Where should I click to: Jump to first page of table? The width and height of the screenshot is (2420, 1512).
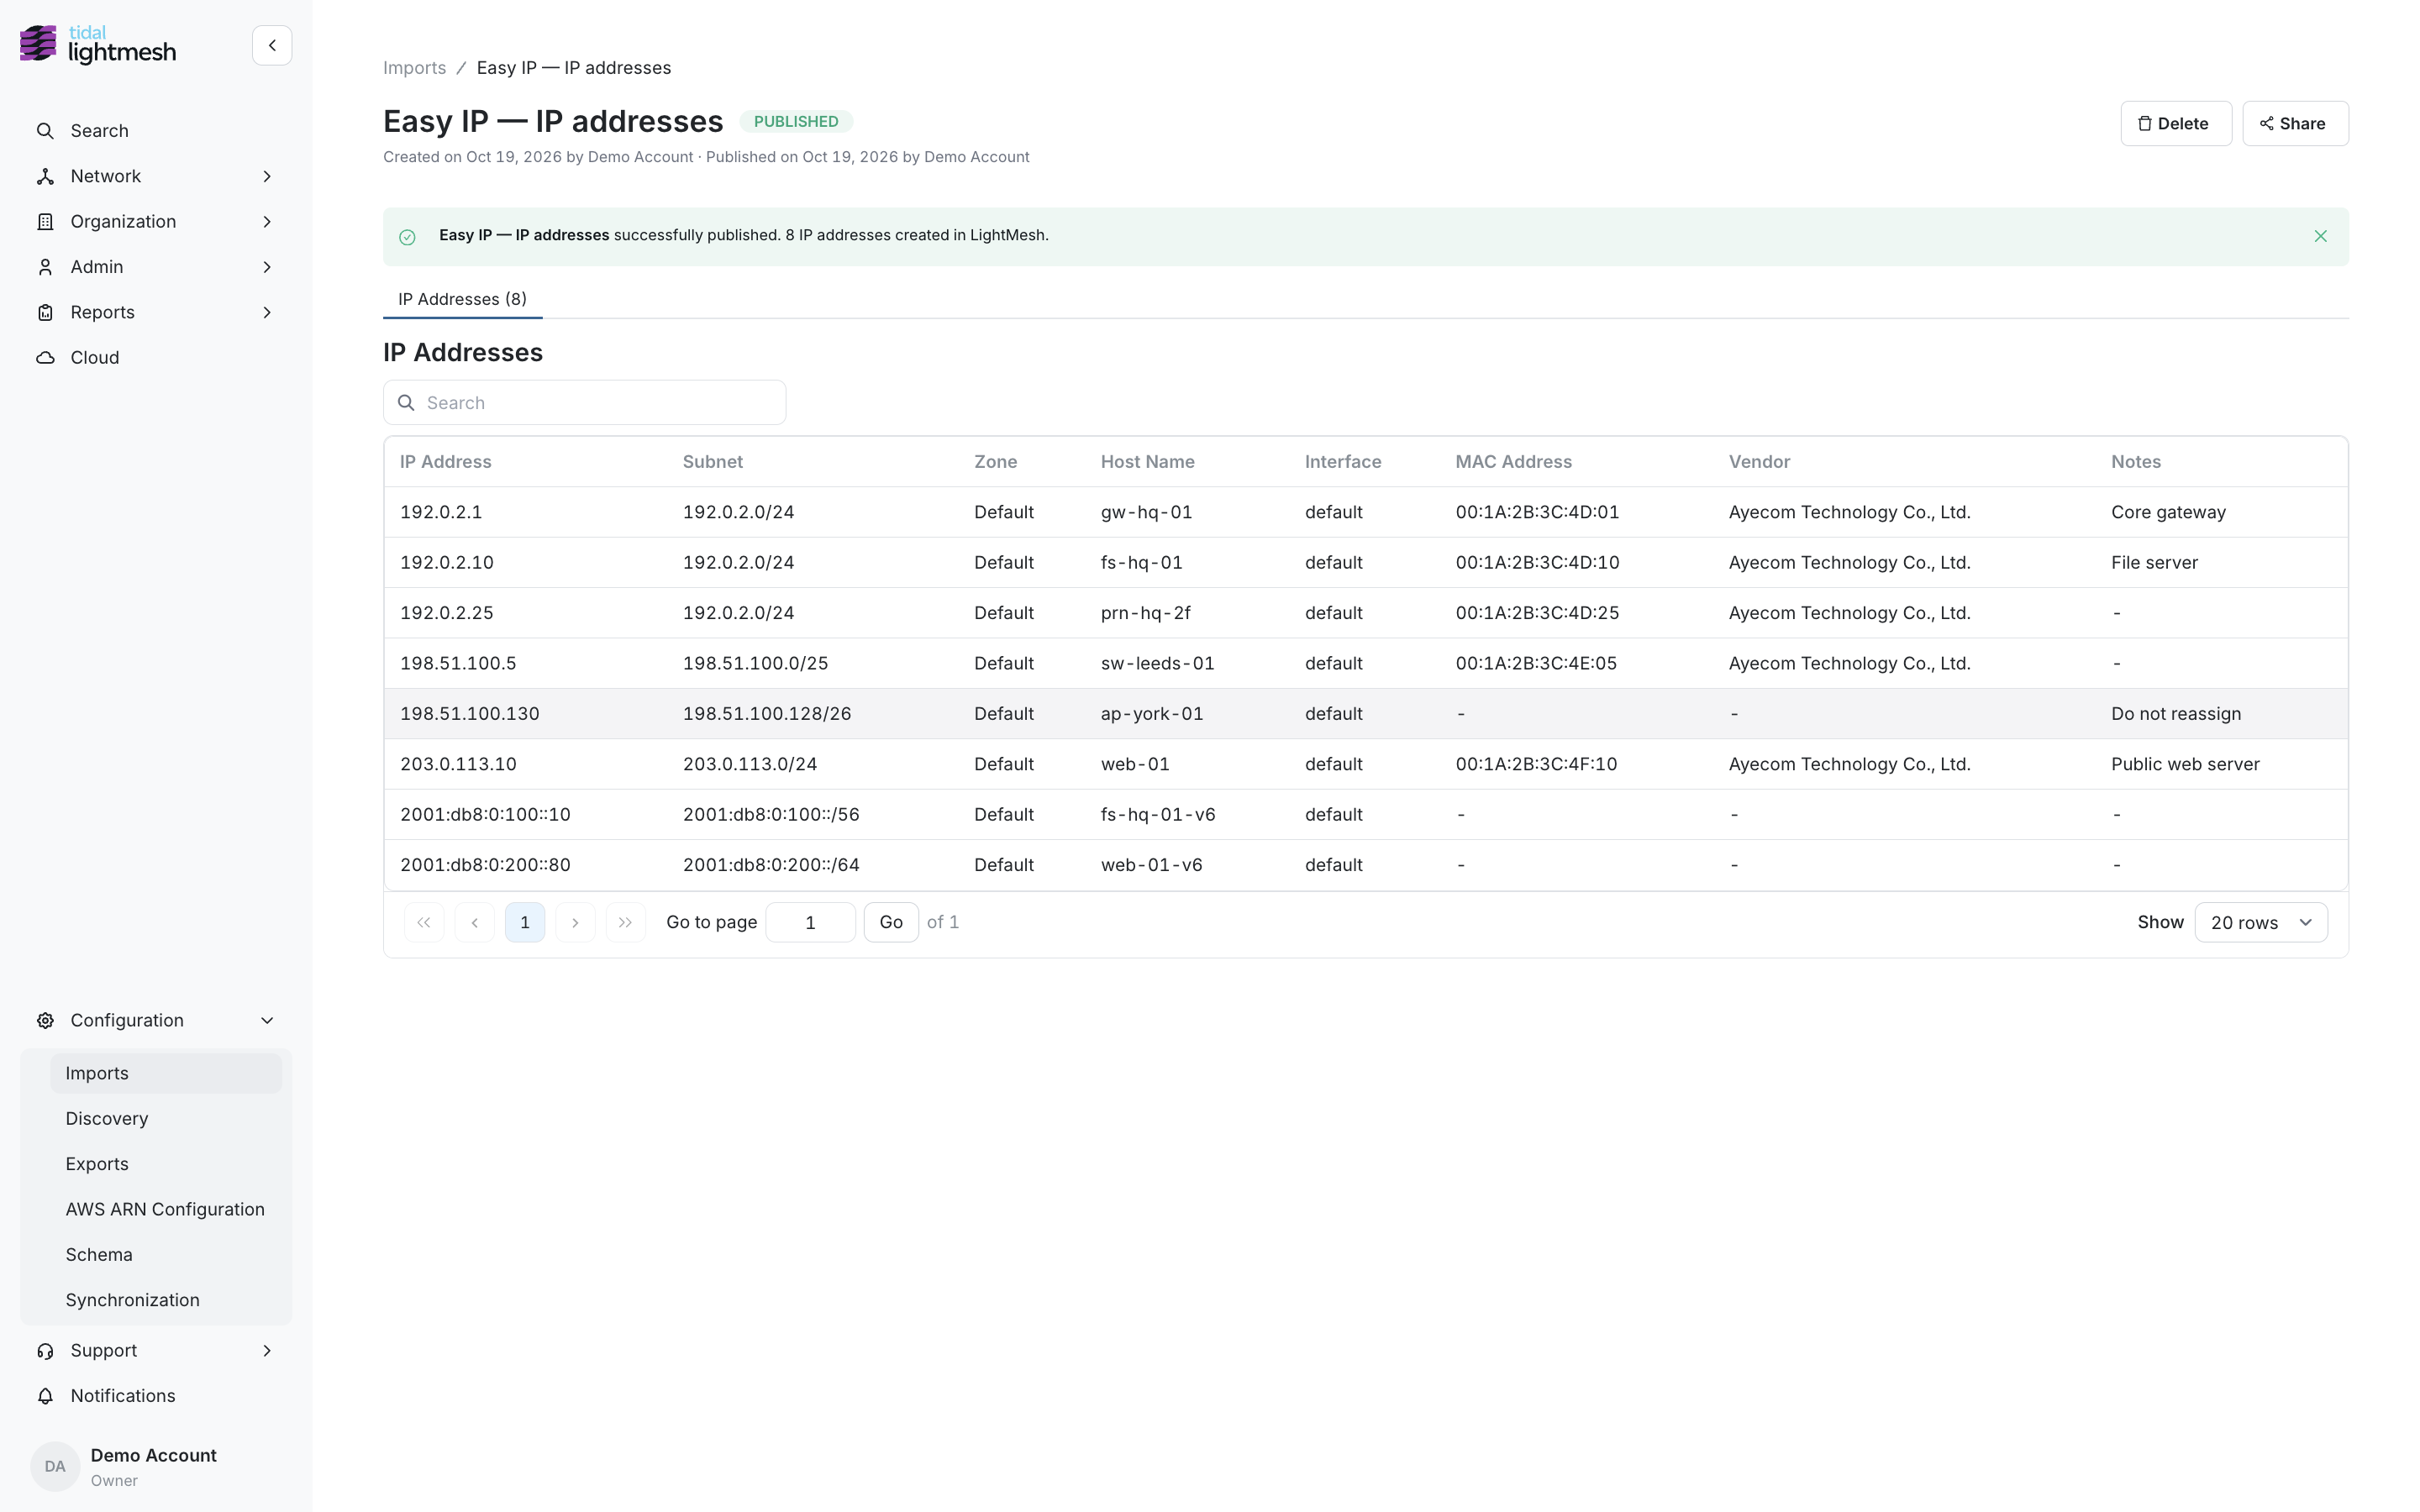tap(424, 922)
